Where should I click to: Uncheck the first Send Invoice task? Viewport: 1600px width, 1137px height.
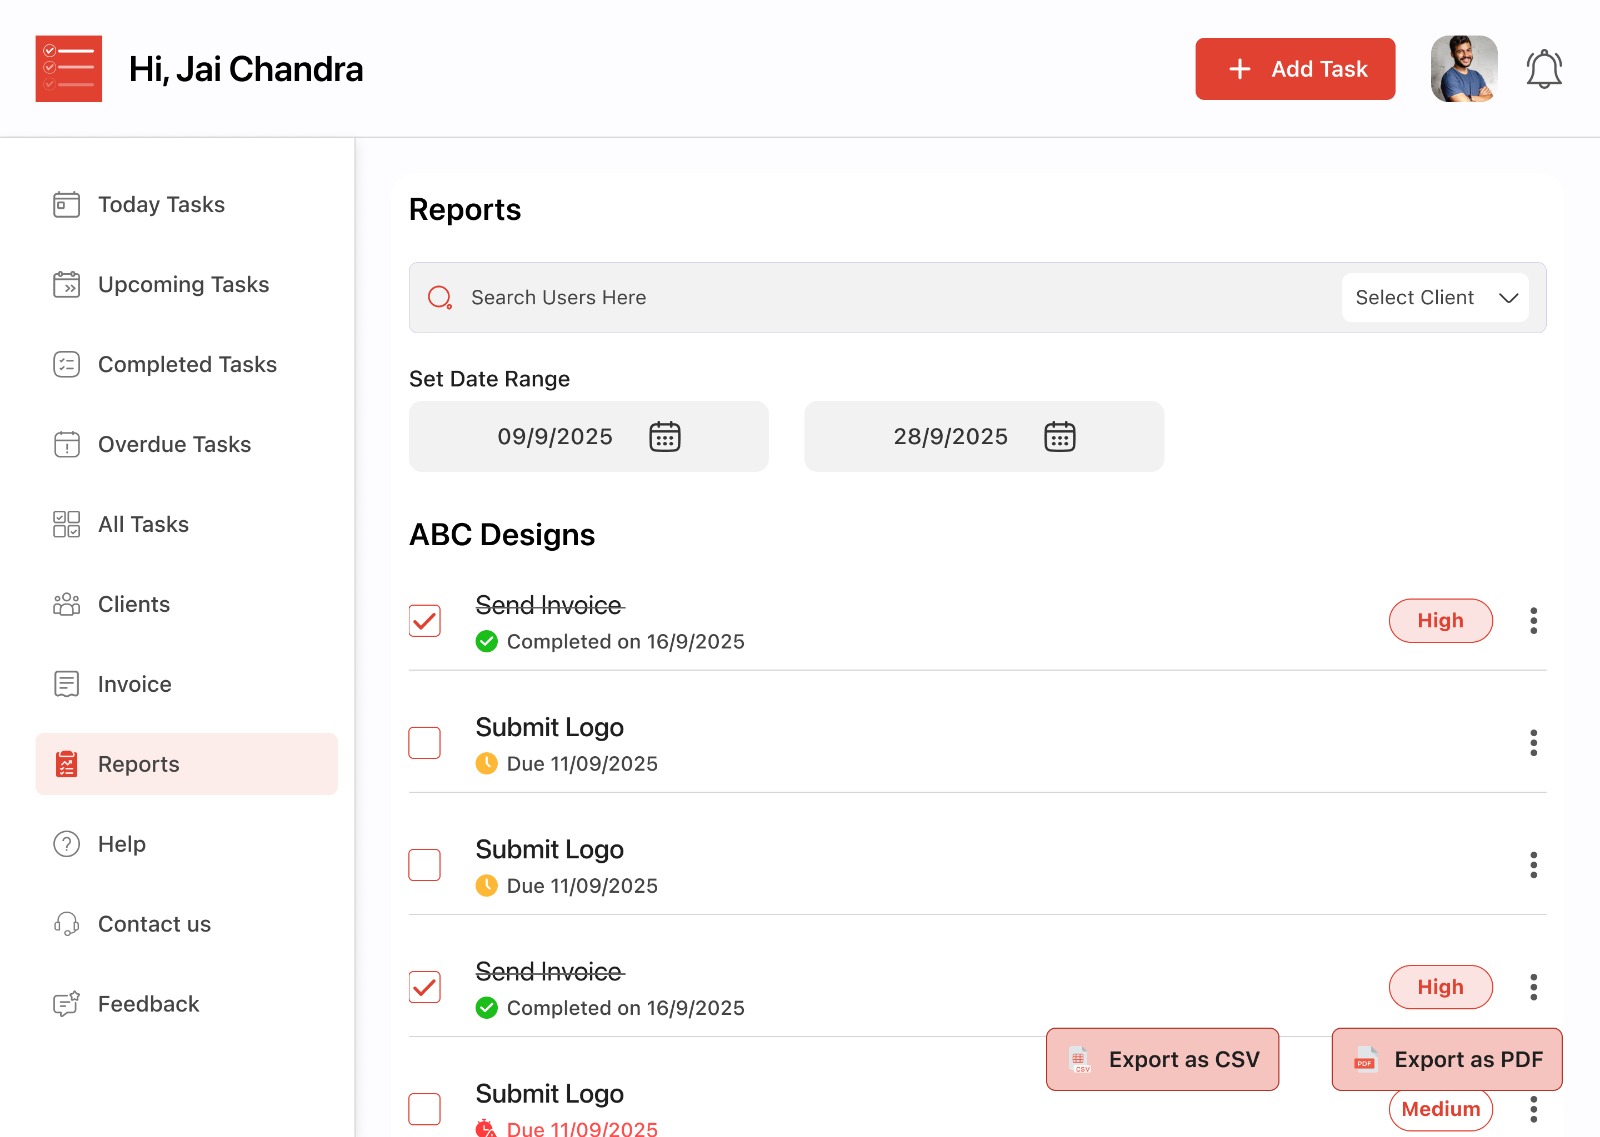pos(424,620)
